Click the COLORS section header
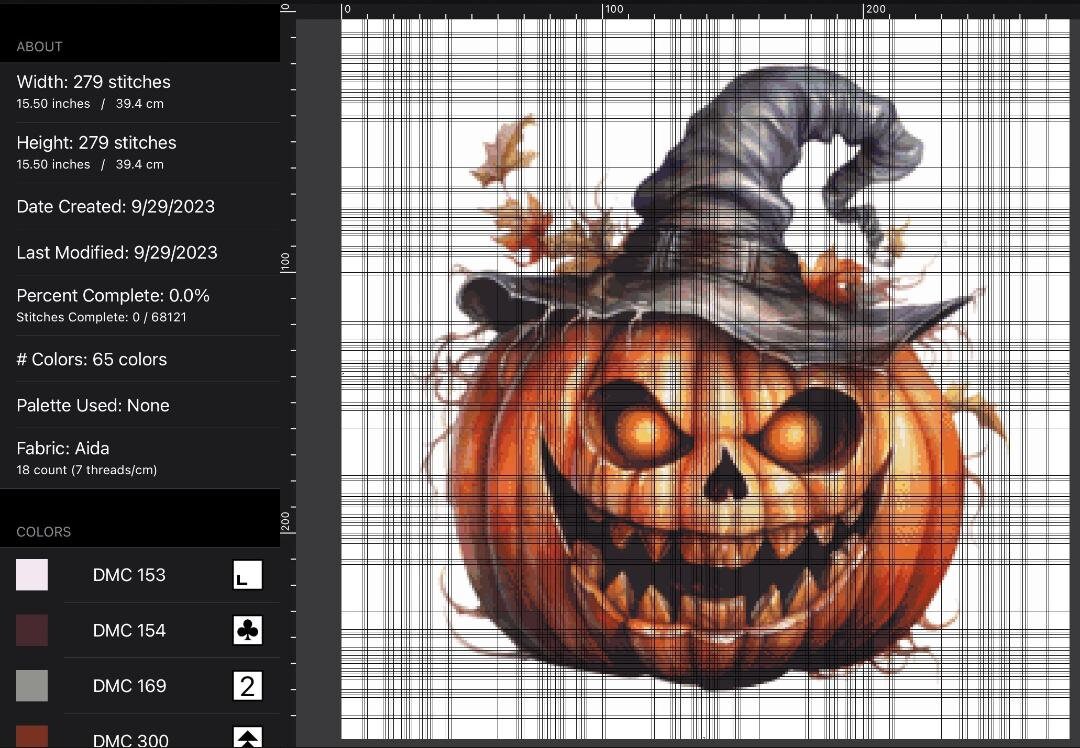The height and width of the screenshot is (748, 1080). point(43,532)
